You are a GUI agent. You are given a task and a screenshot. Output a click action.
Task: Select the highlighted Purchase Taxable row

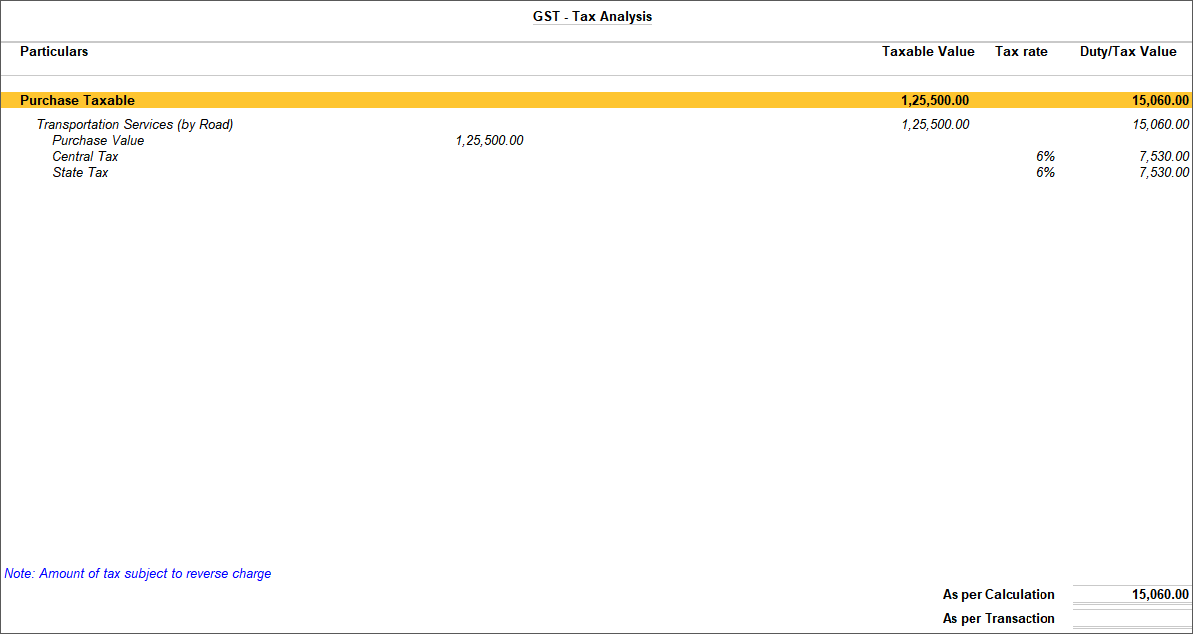(x=77, y=100)
